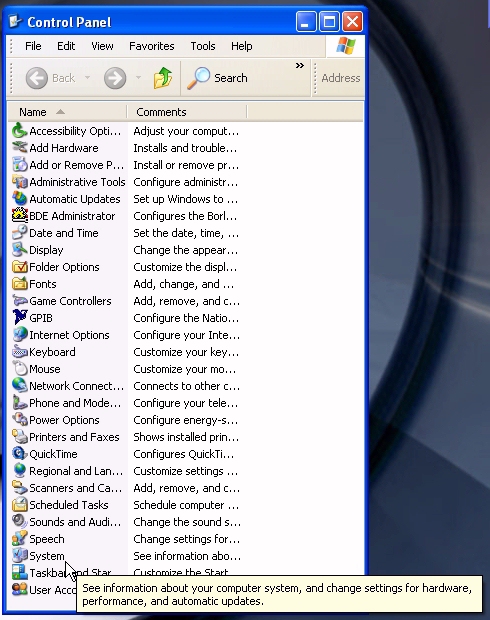490x620 pixels.
Task: Expand the Forward history dropdown arrow
Action: 138,78
